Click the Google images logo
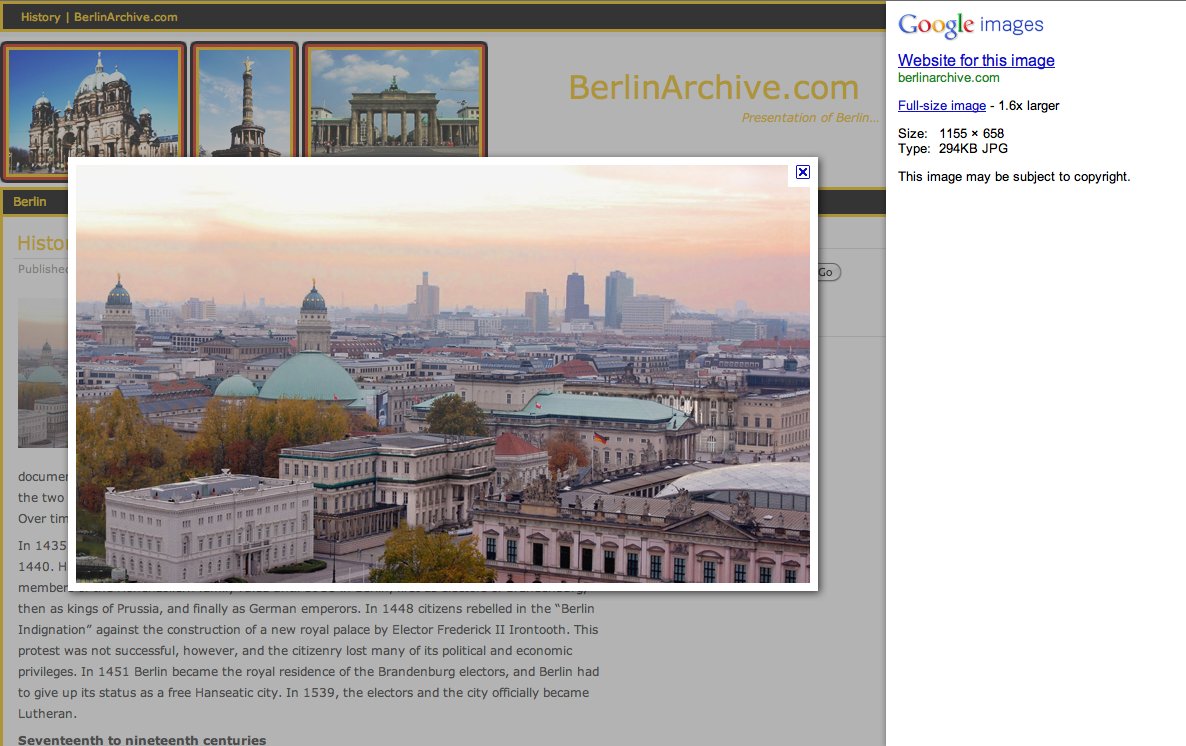This screenshot has height=746, width=1186. [969, 24]
